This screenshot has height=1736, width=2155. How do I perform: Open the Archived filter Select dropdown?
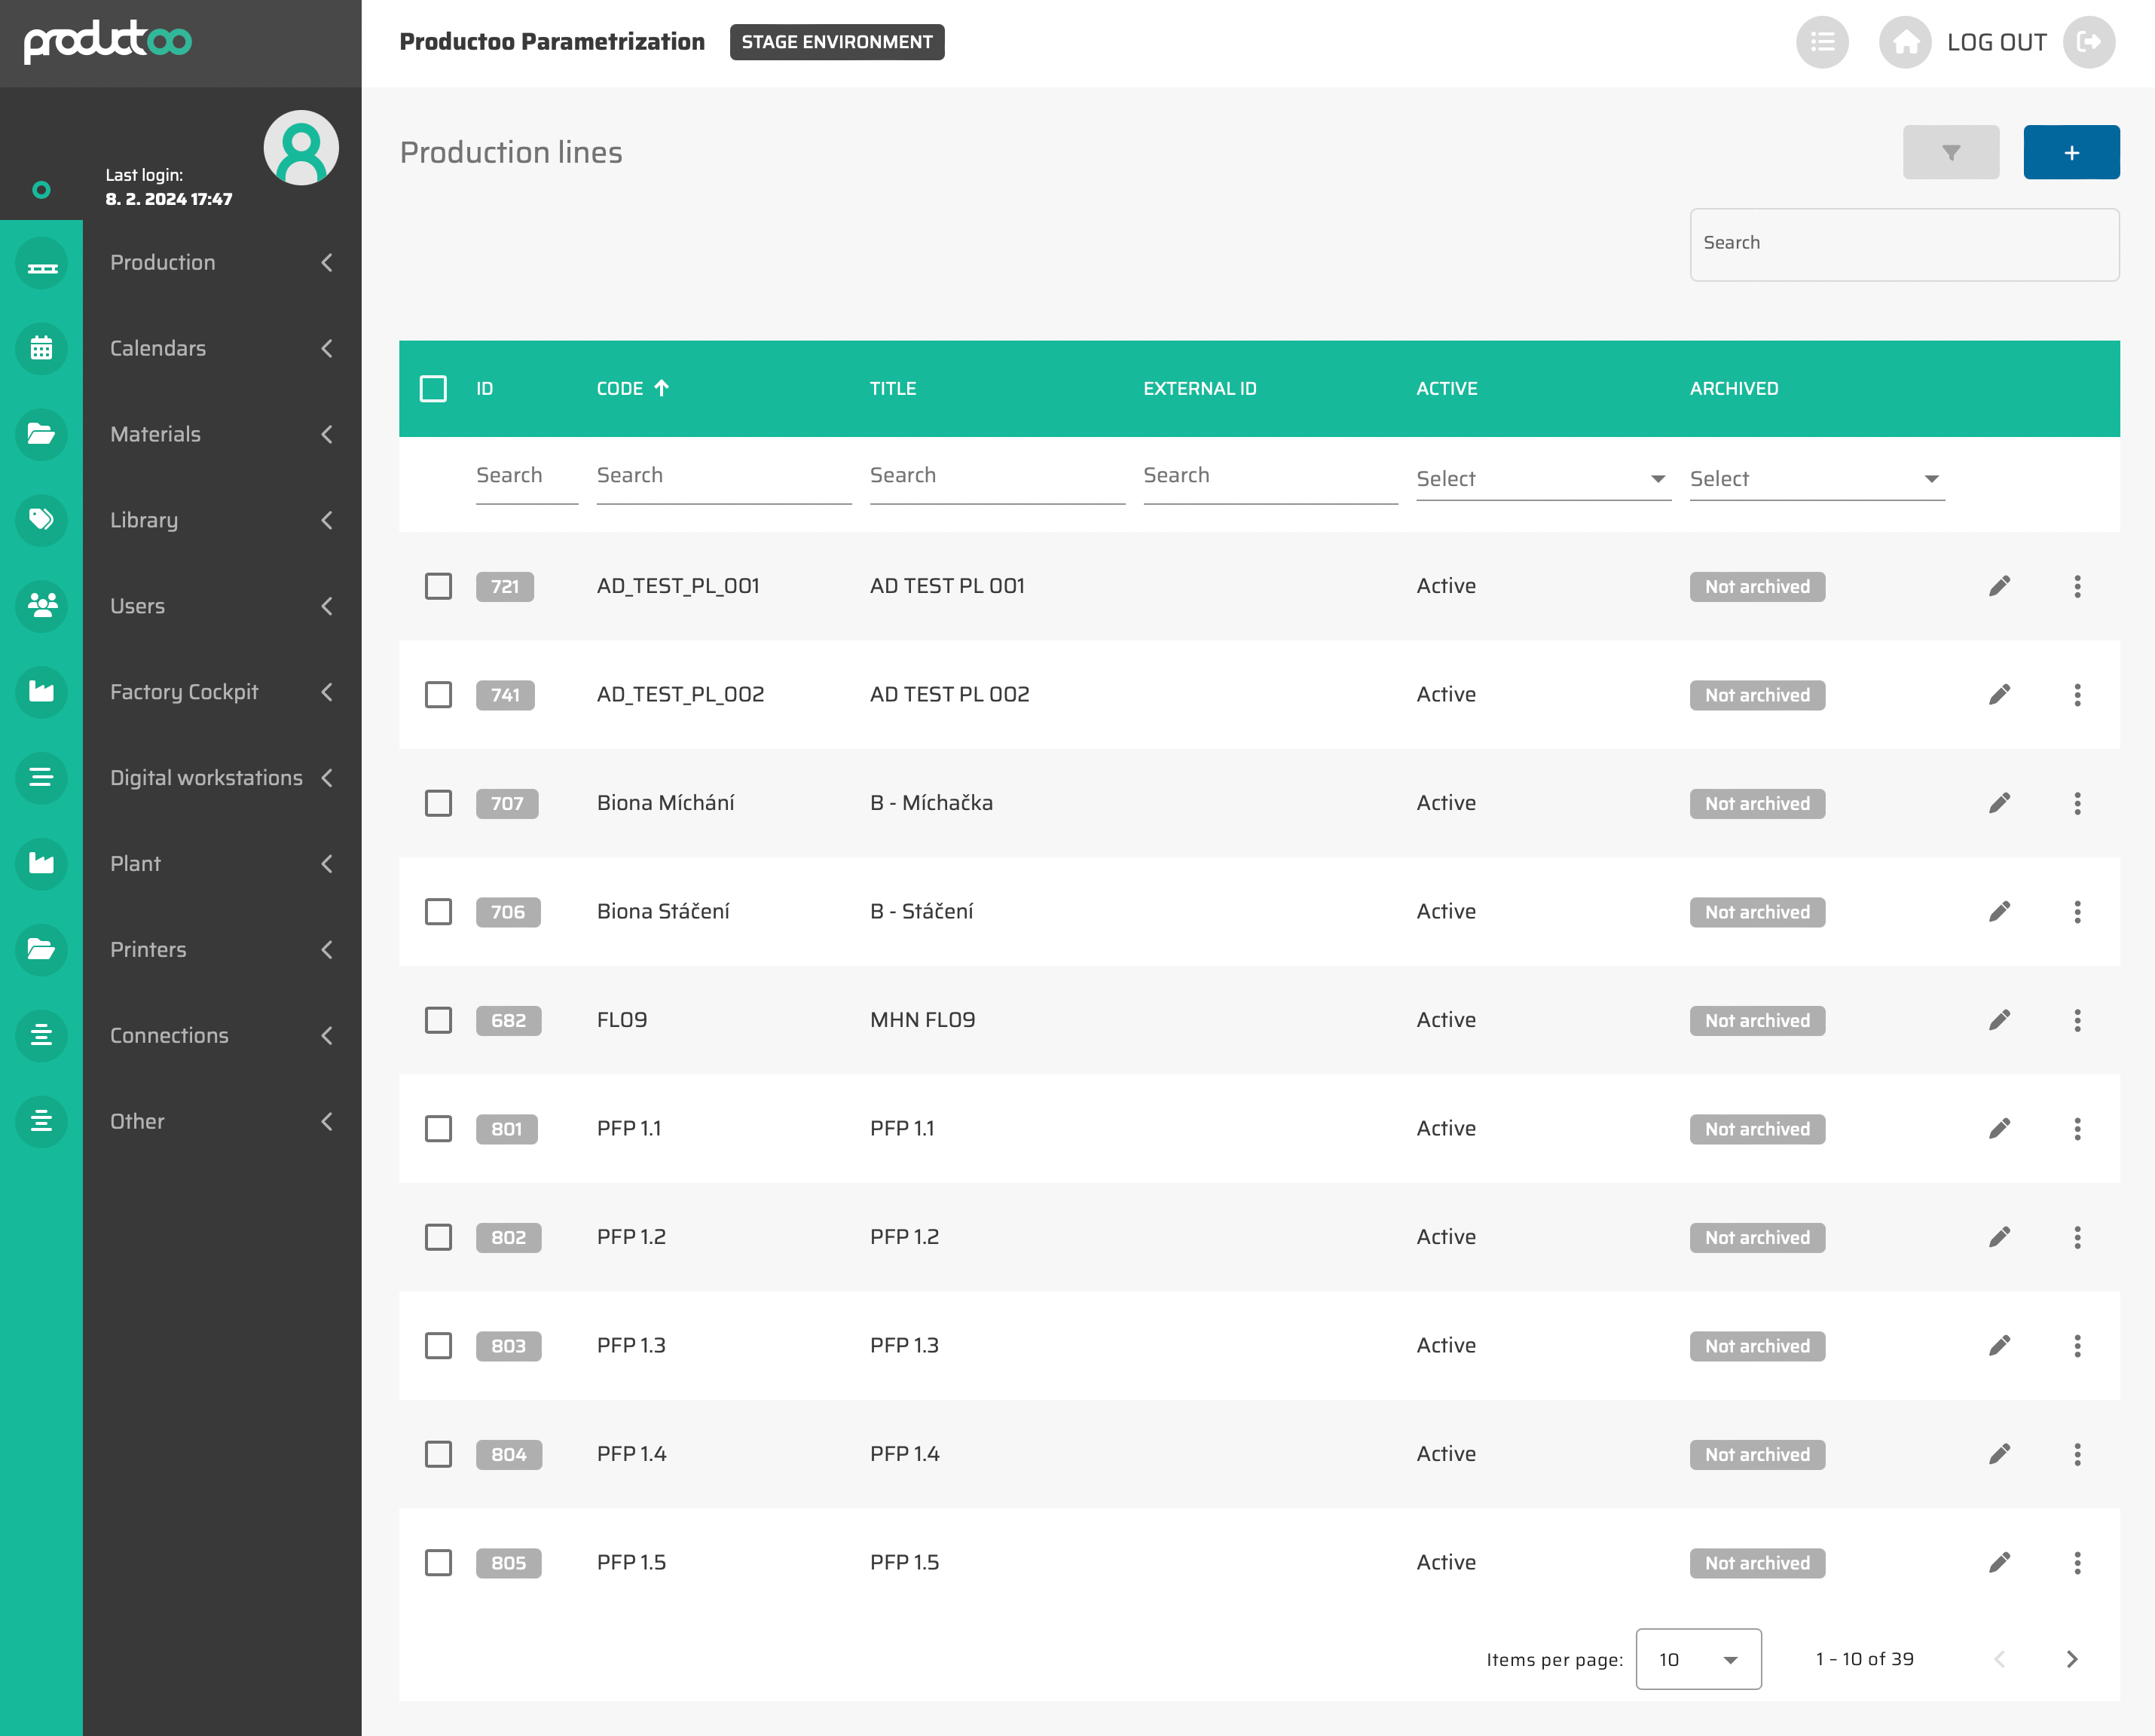pos(1815,479)
